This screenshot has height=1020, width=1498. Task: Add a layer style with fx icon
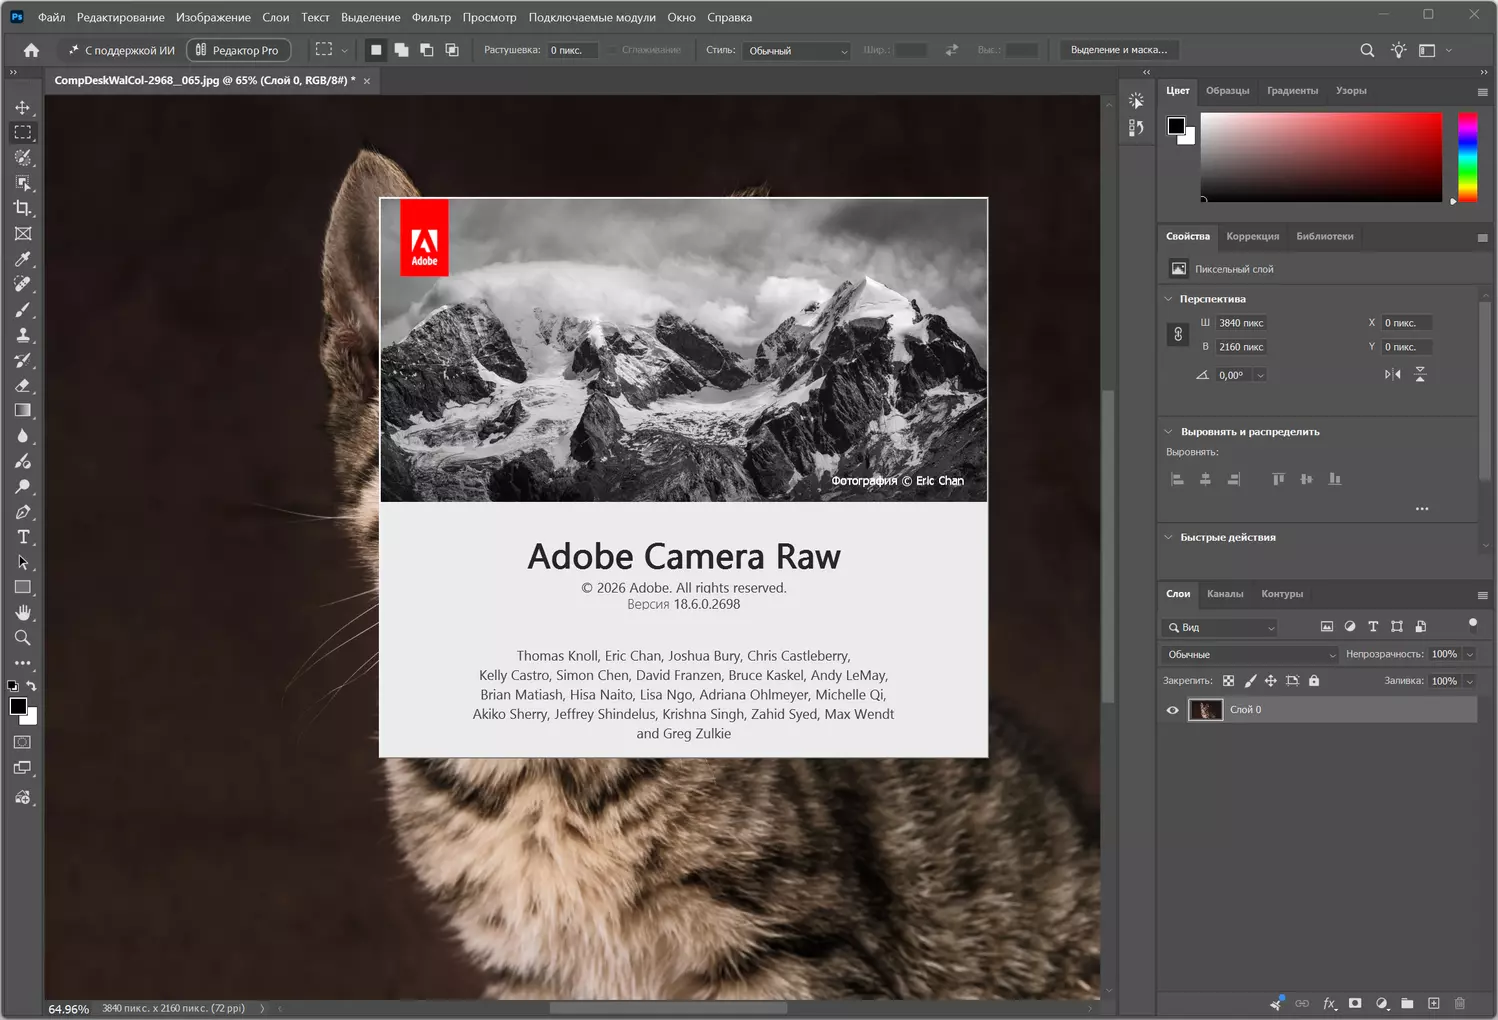[x=1329, y=1003]
